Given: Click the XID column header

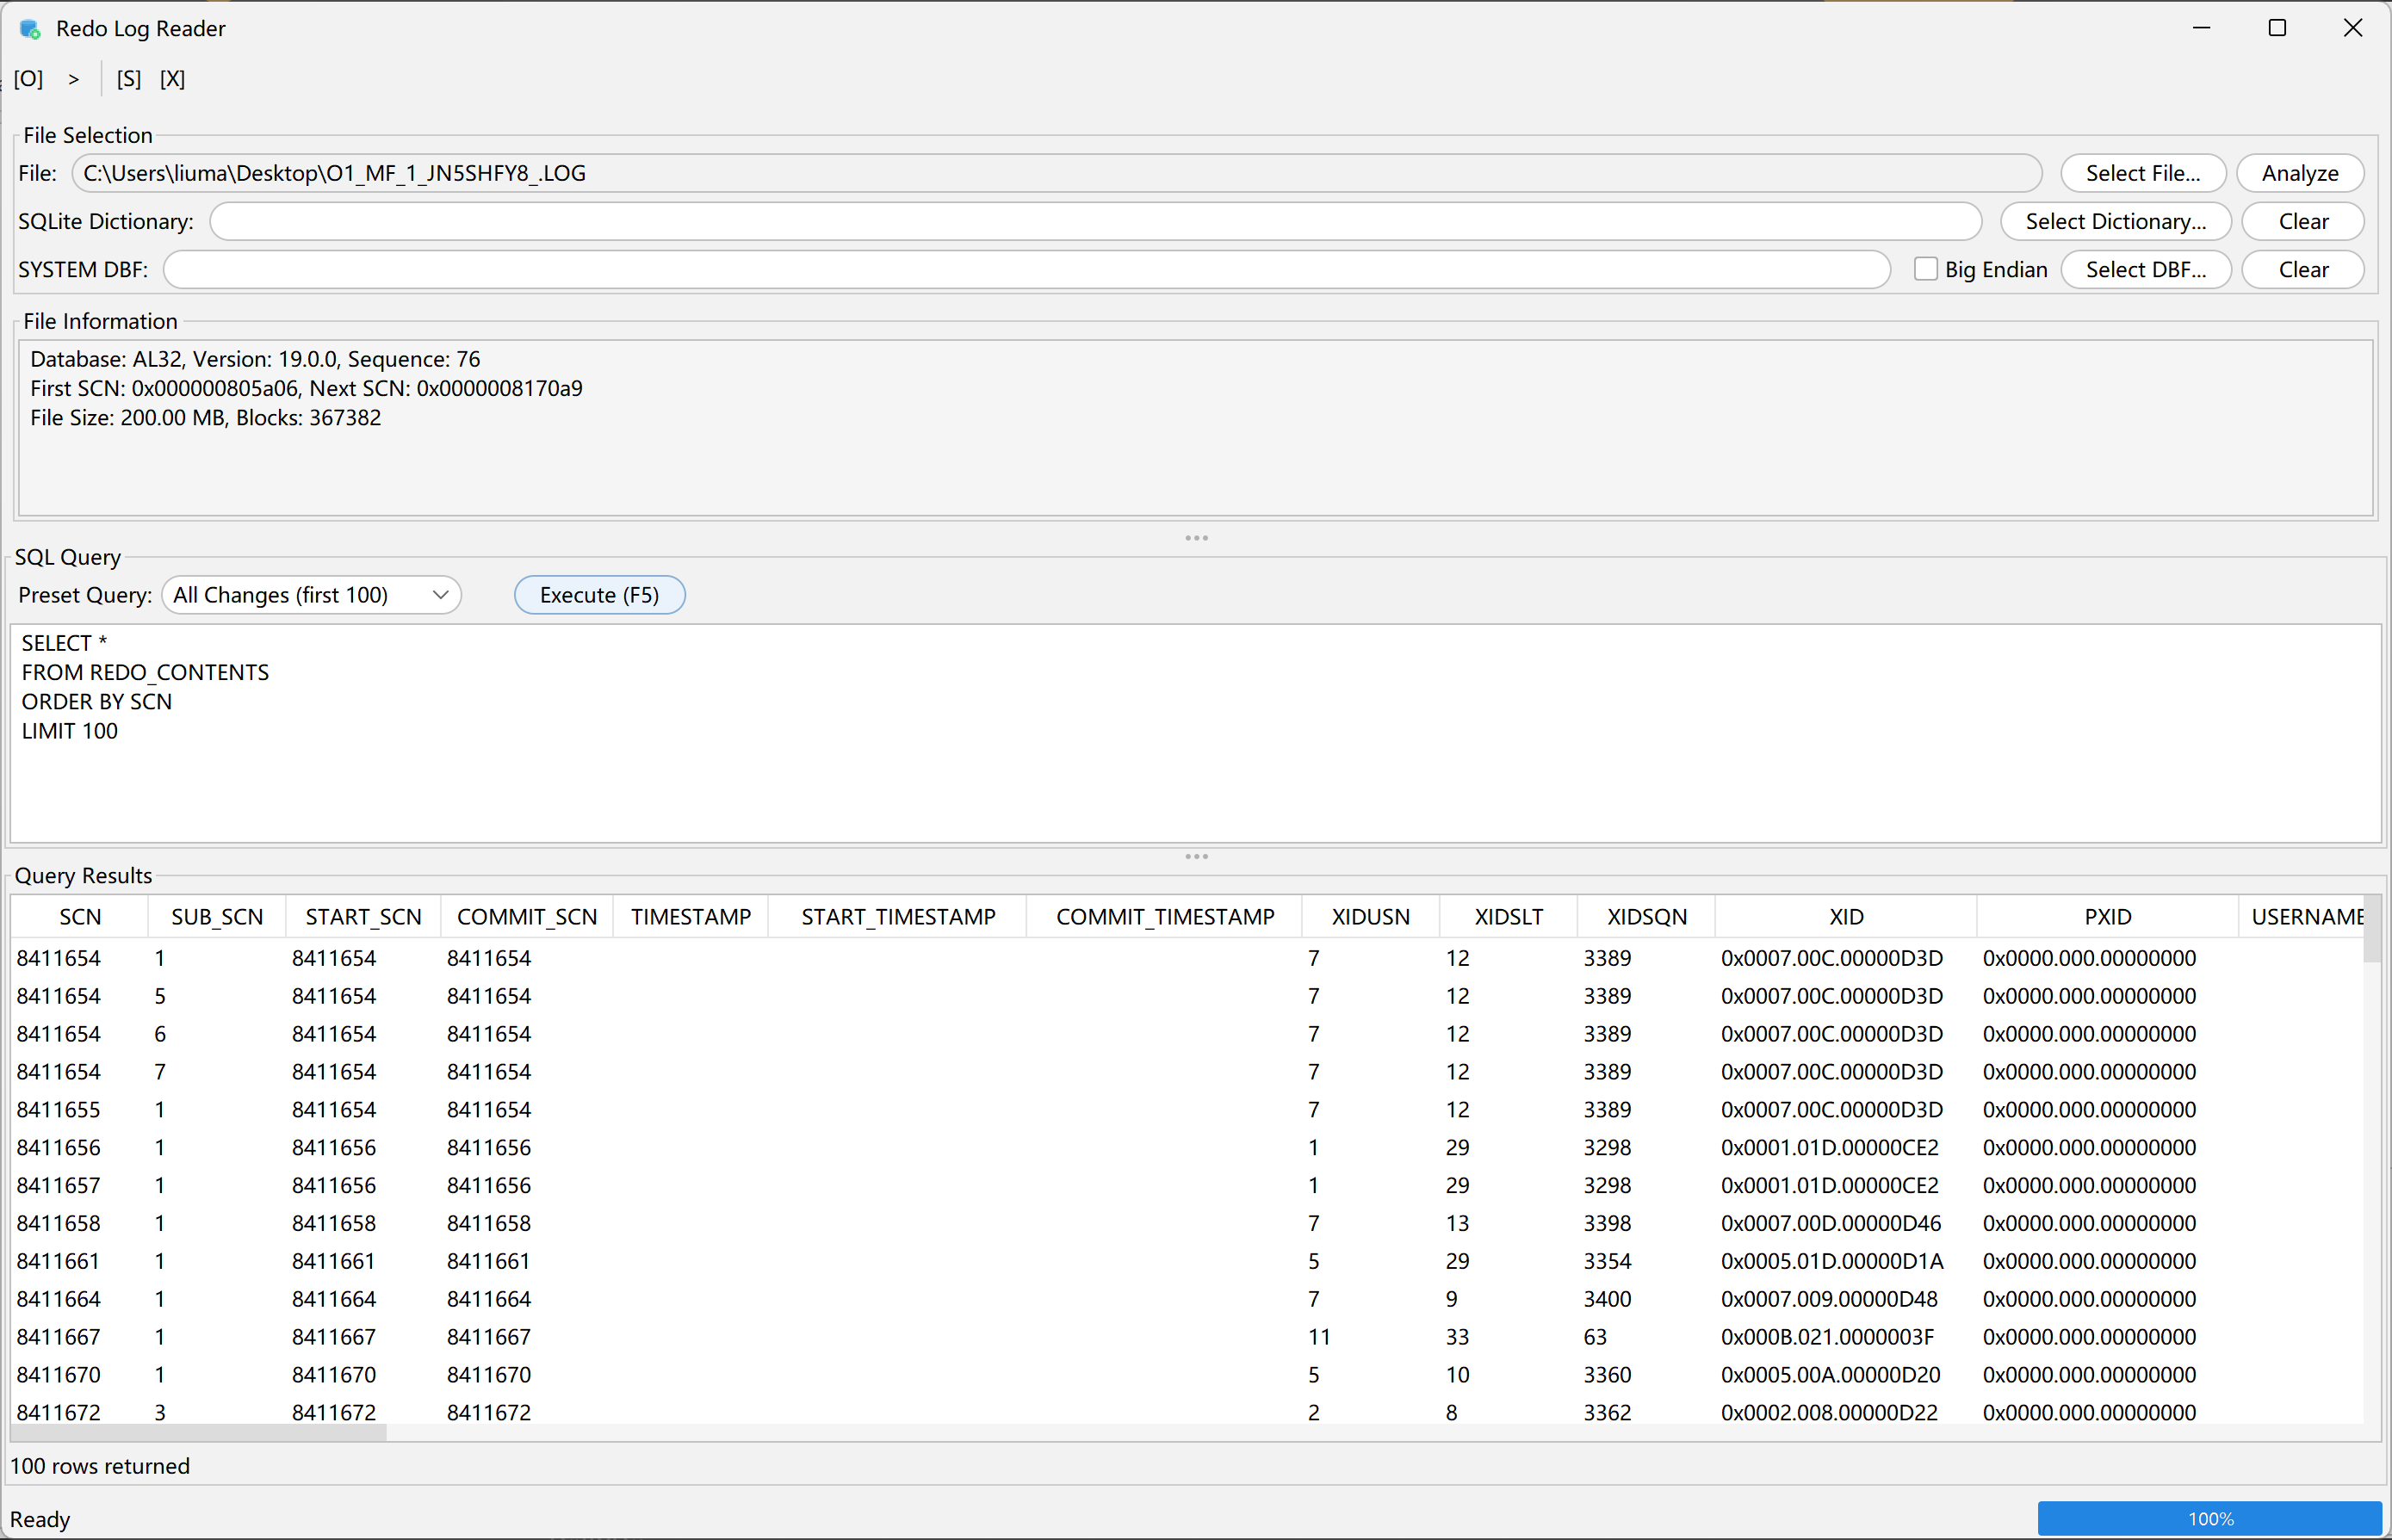Looking at the screenshot, I should click(x=1846, y=917).
